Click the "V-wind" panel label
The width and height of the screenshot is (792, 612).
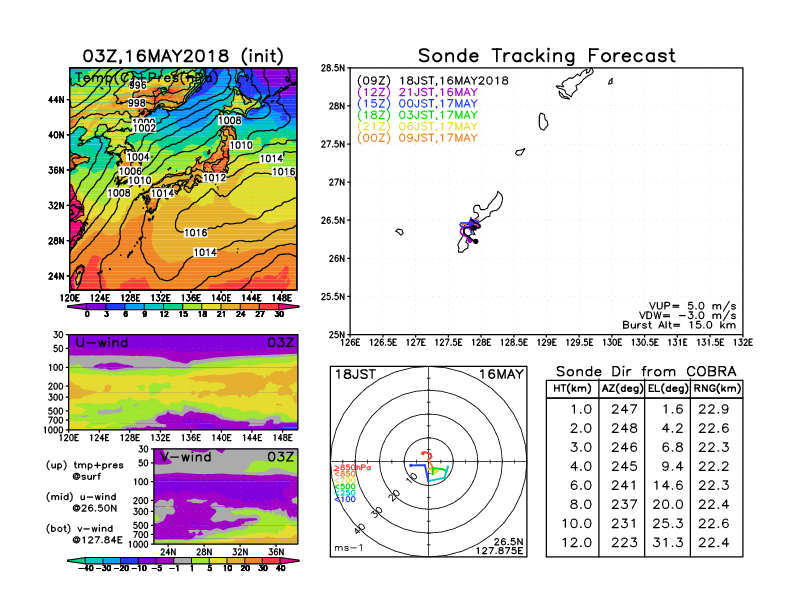(185, 457)
